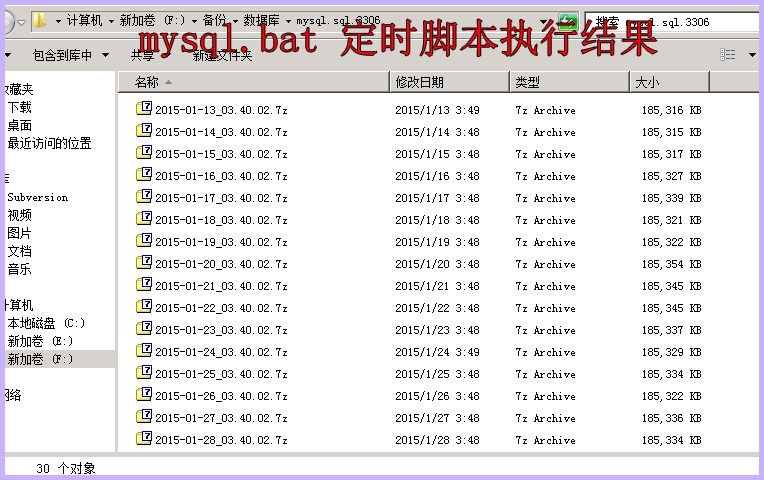This screenshot has height=480, width=764.
Task: Click the size value 185,354 KB
Action: click(671, 264)
